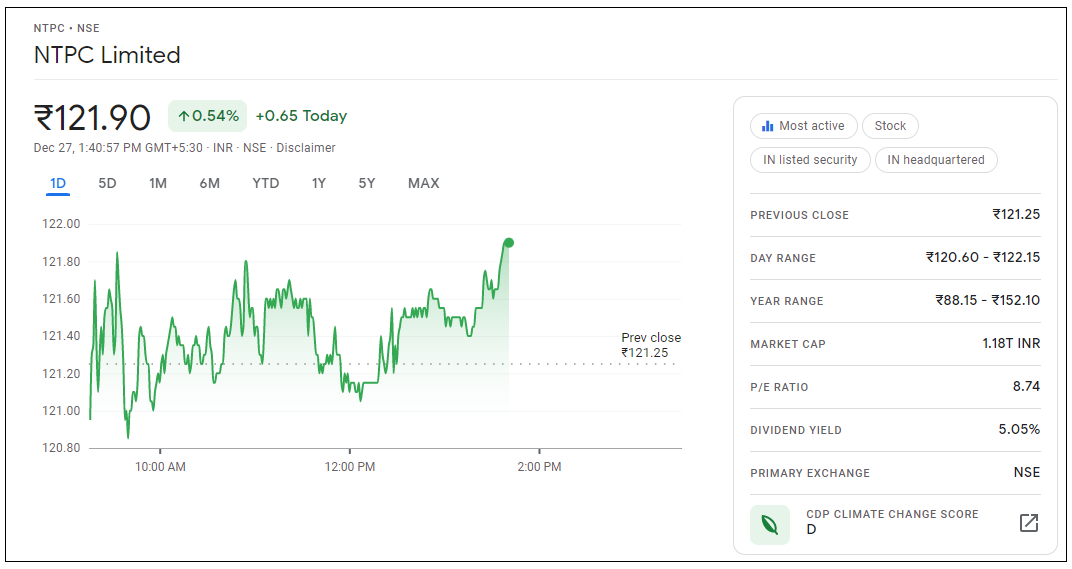Click the primary exchange value NSE

(x=1027, y=473)
